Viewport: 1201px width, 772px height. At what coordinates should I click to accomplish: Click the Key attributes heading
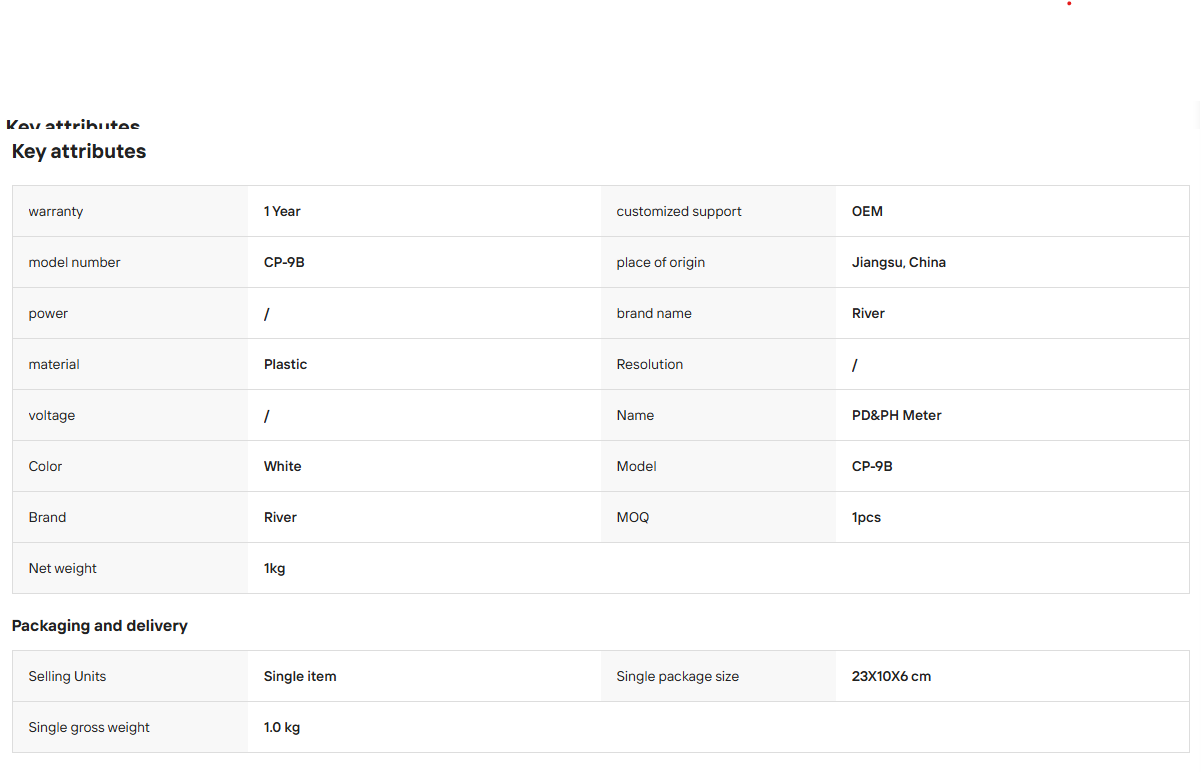[79, 151]
